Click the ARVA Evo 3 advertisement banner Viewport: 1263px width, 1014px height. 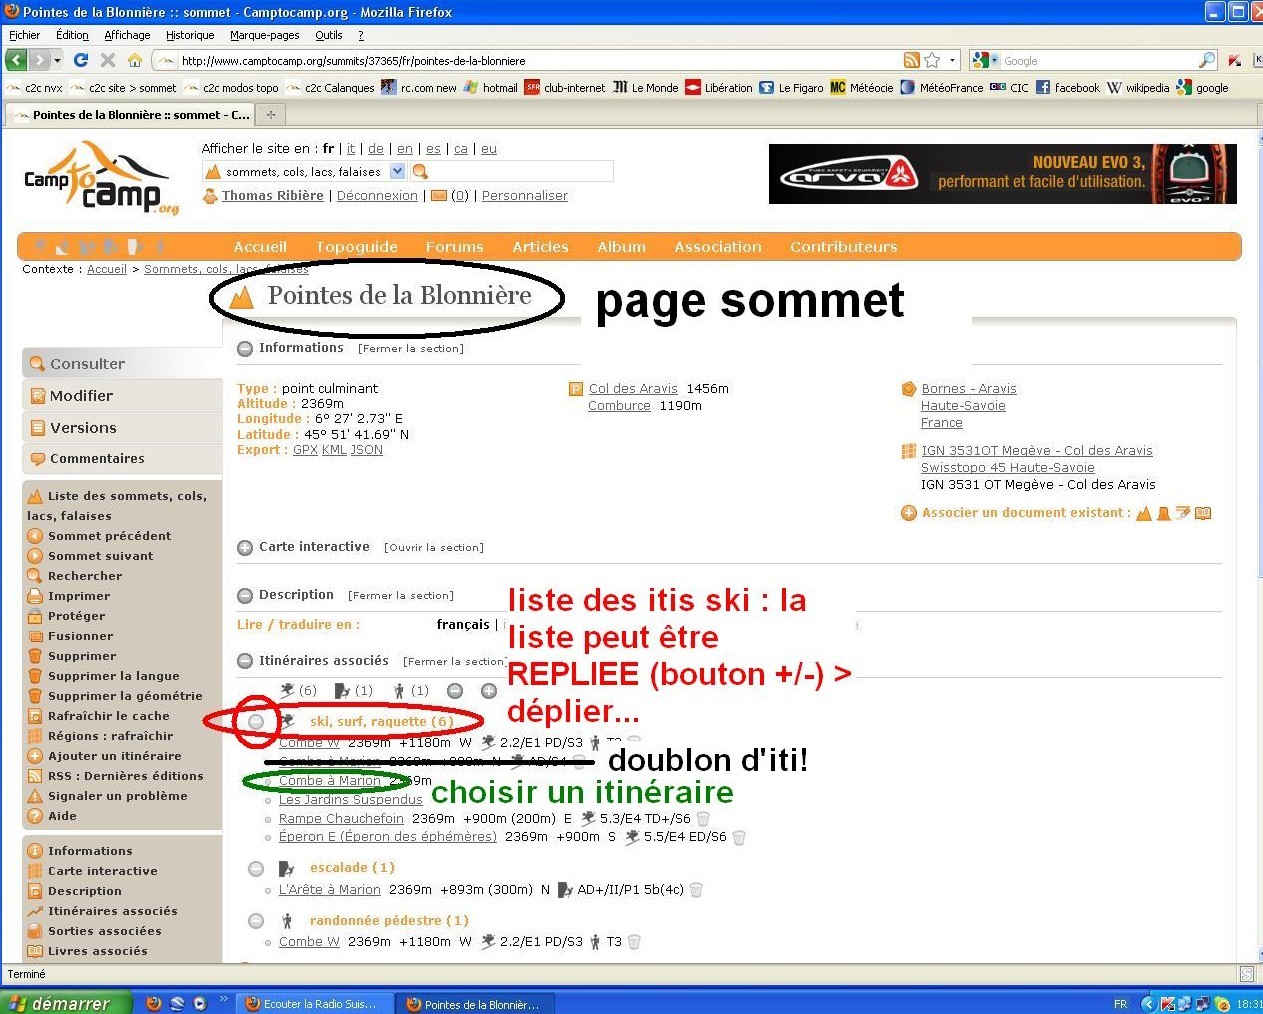point(1003,174)
